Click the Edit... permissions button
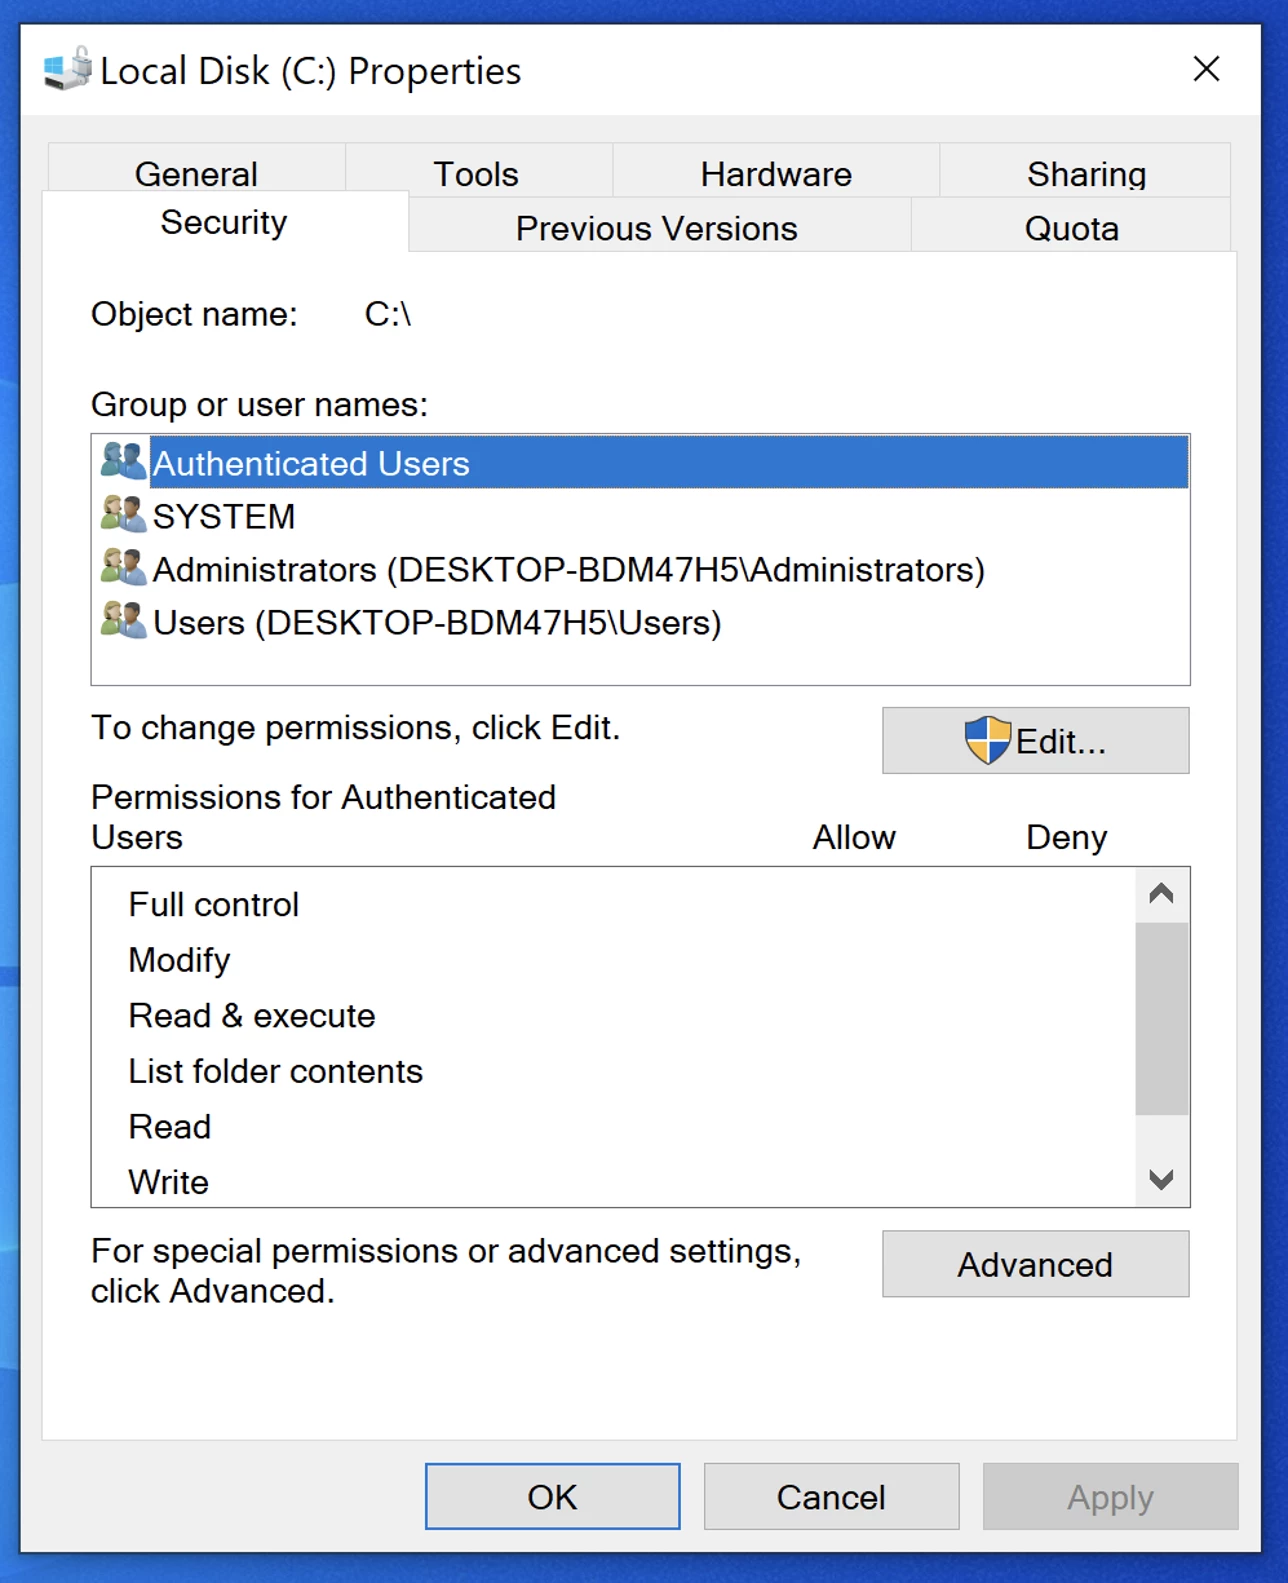Image resolution: width=1288 pixels, height=1583 pixels. 1035,740
